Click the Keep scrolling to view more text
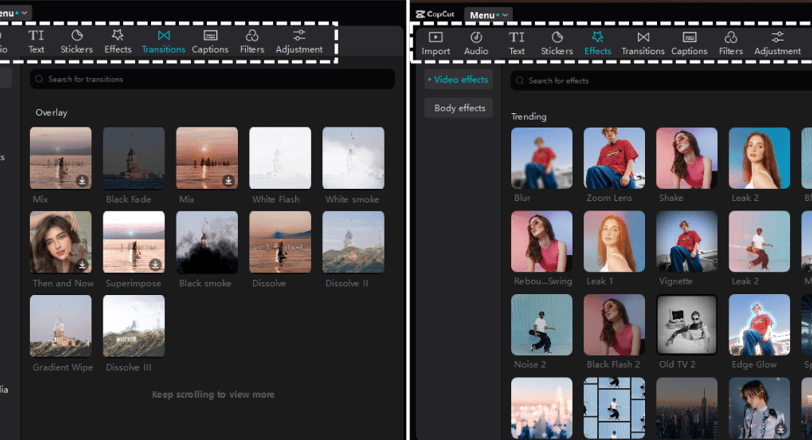Viewport: 812px width, 440px height. coord(213,394)
